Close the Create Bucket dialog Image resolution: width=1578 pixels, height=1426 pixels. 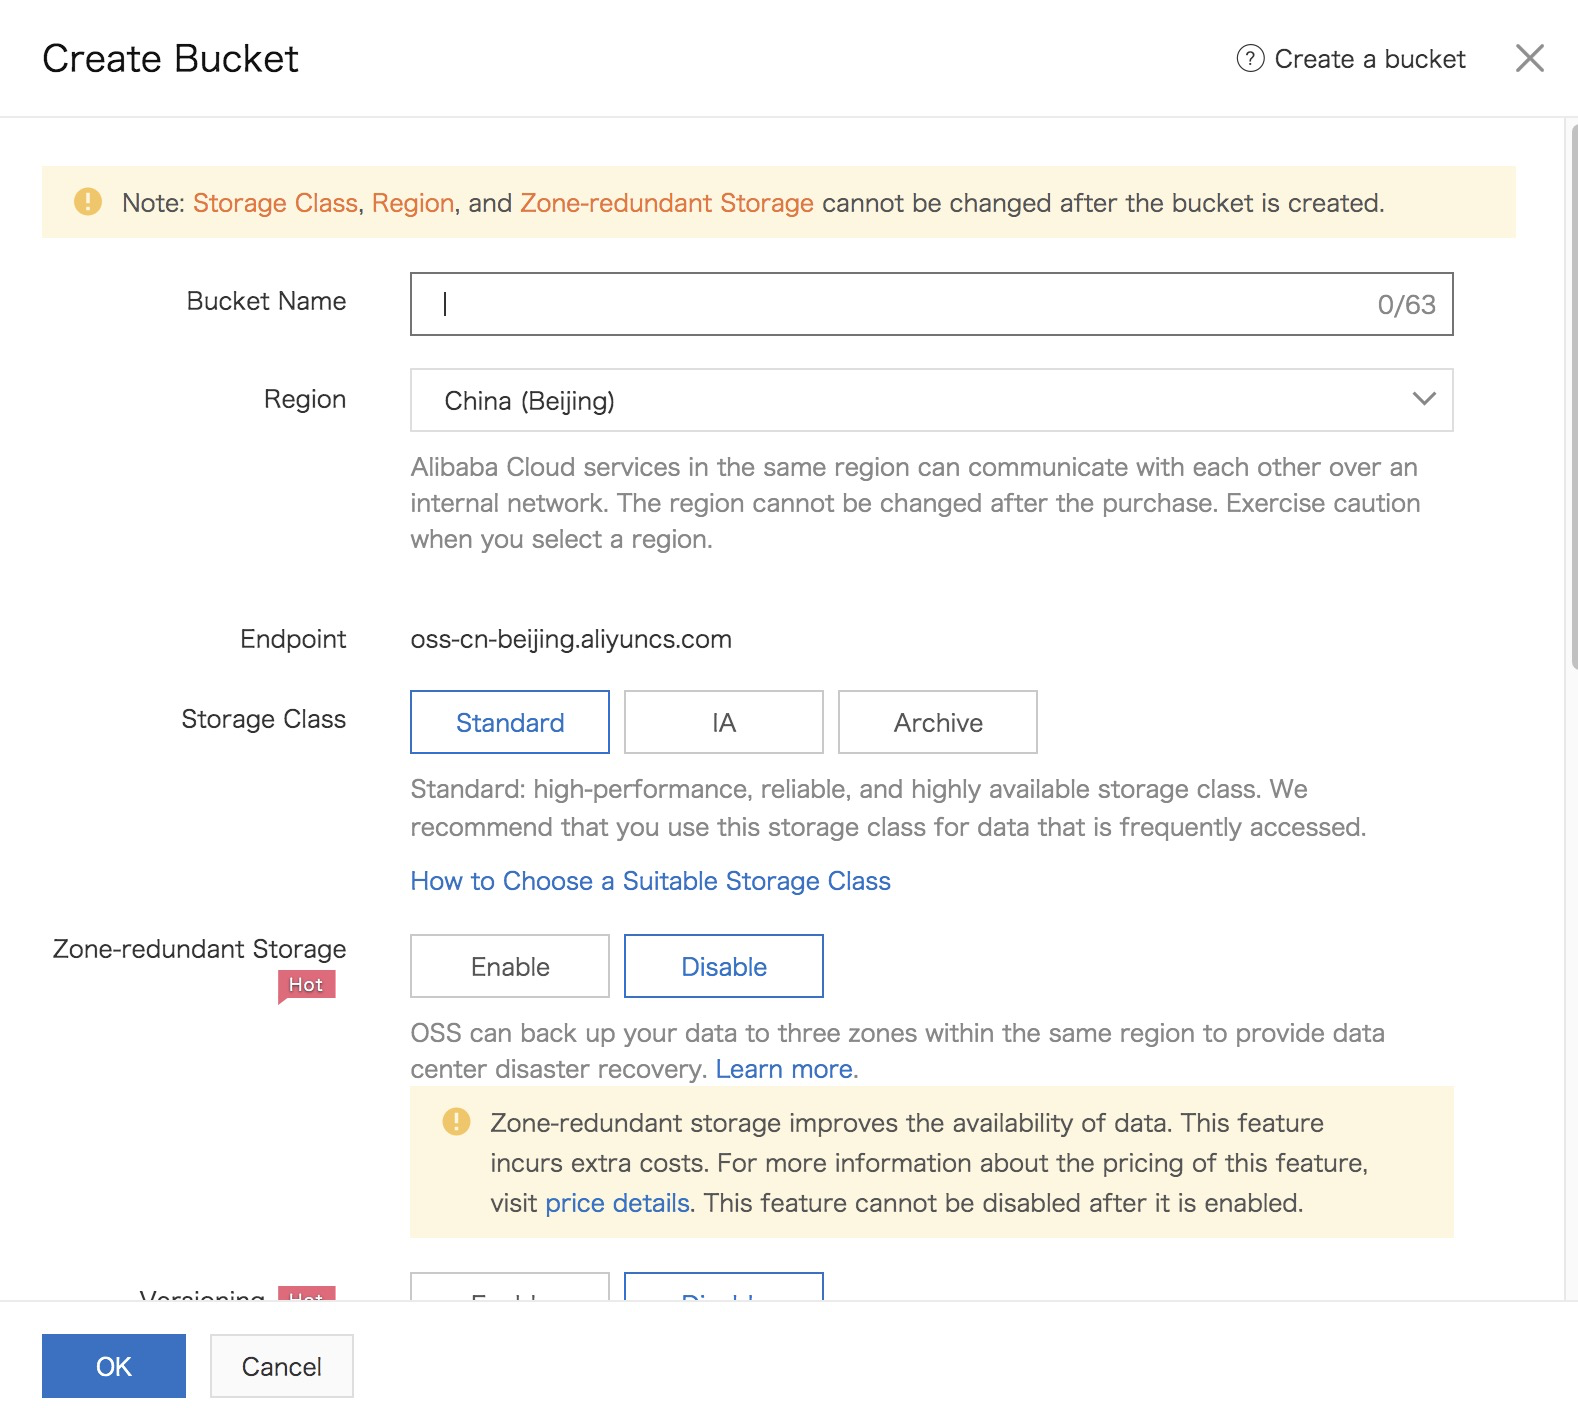point(1529,59)
